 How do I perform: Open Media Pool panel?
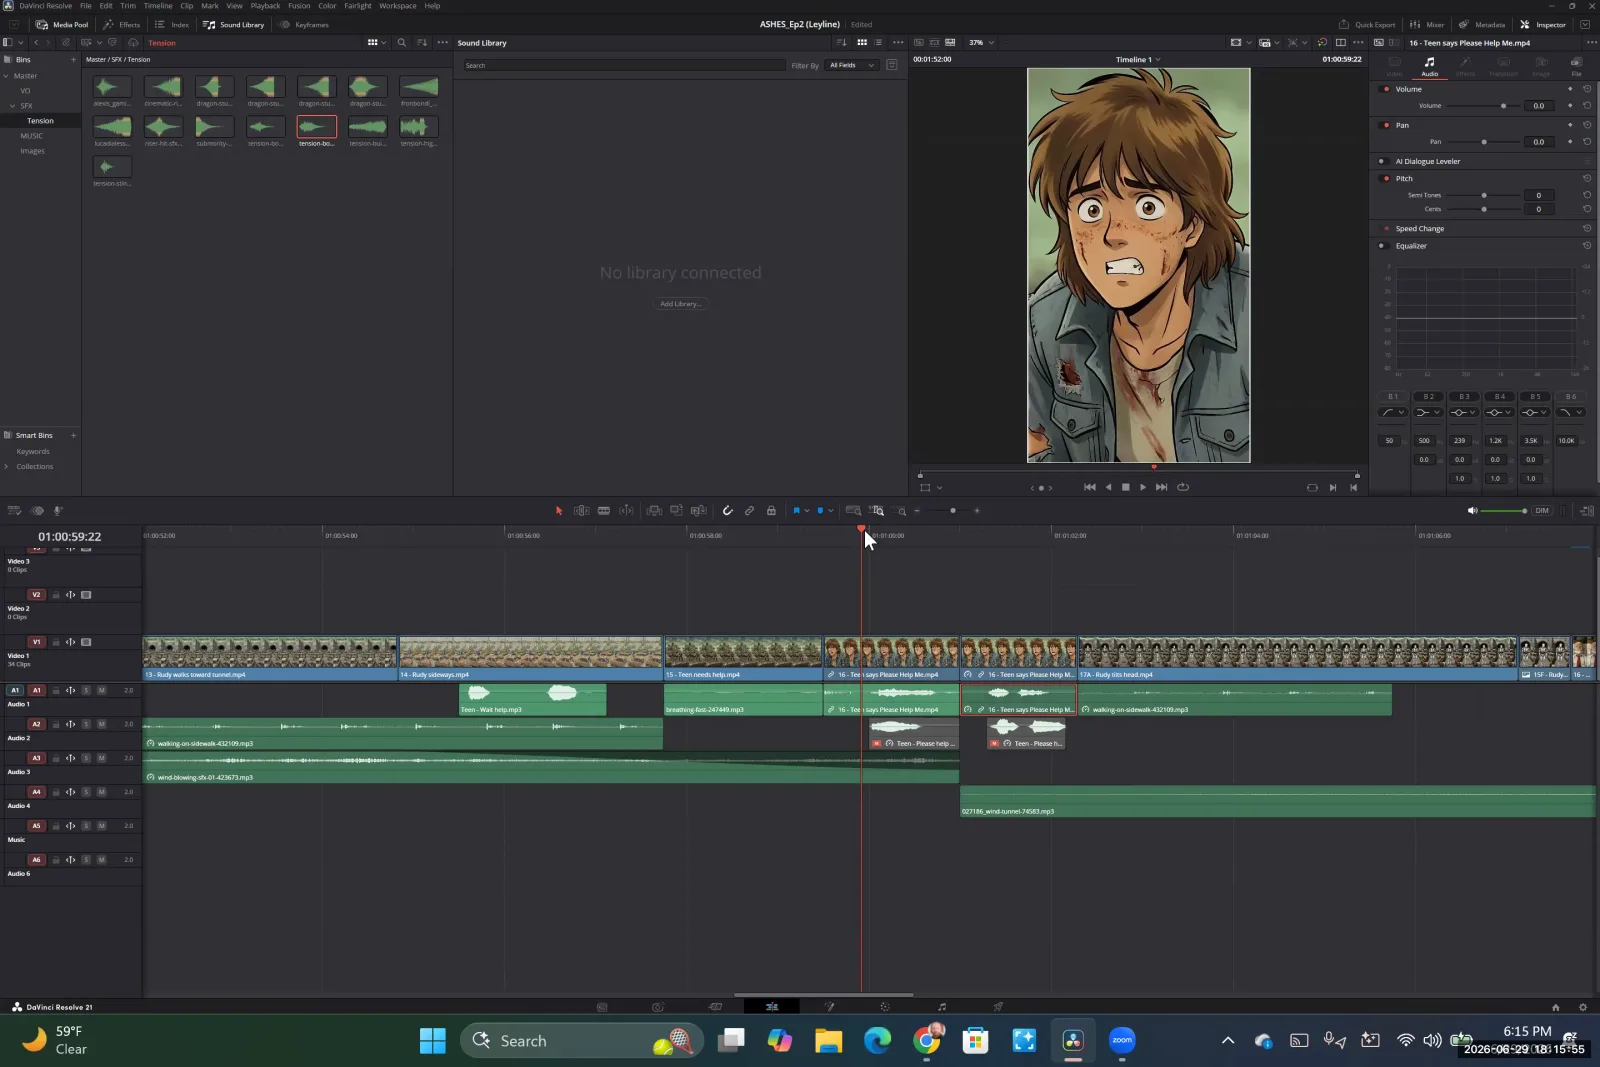(x=62, y=24)
